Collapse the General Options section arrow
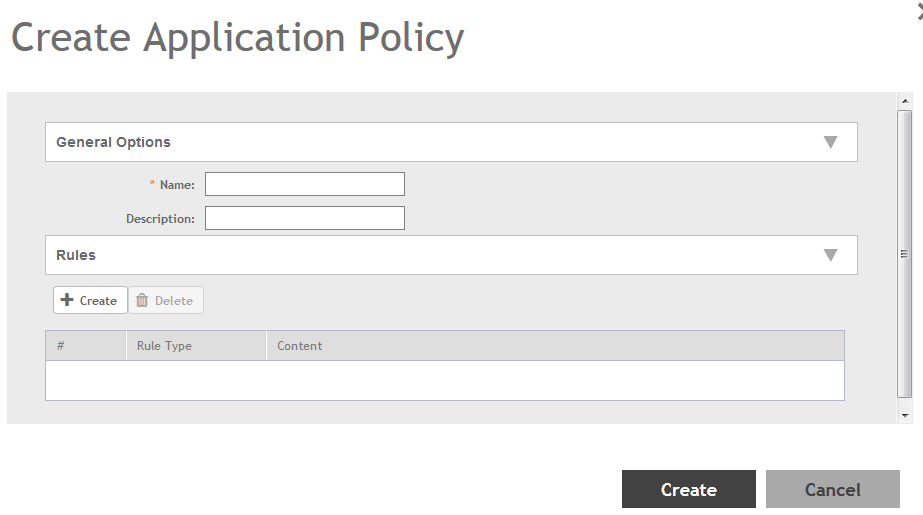Image resolution: width=923 pixels, height=515 pixels. coord(830,142)
